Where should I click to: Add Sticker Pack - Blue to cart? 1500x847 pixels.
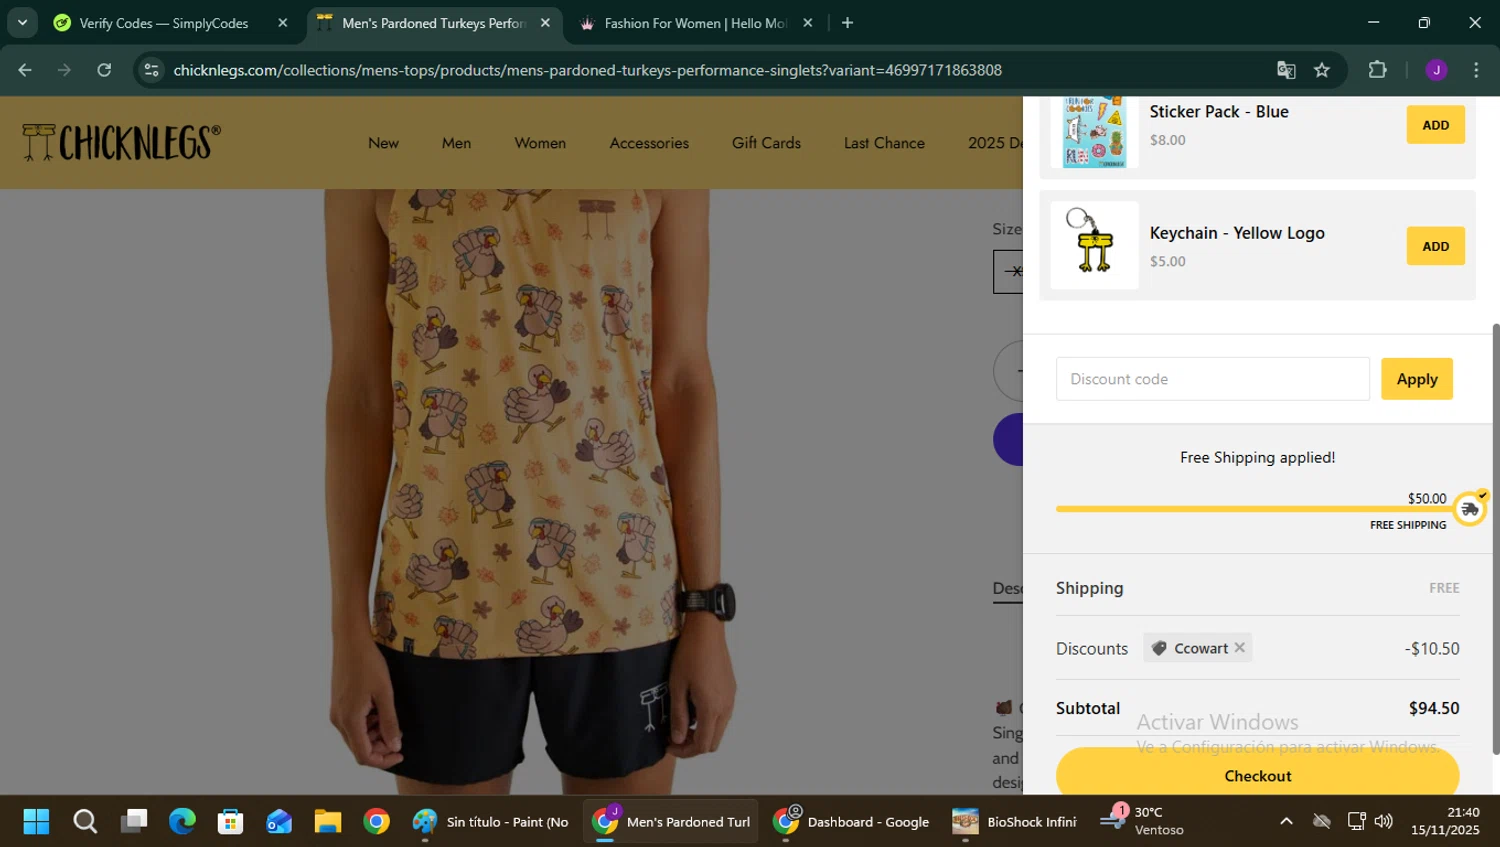[x=1435, y=125]
